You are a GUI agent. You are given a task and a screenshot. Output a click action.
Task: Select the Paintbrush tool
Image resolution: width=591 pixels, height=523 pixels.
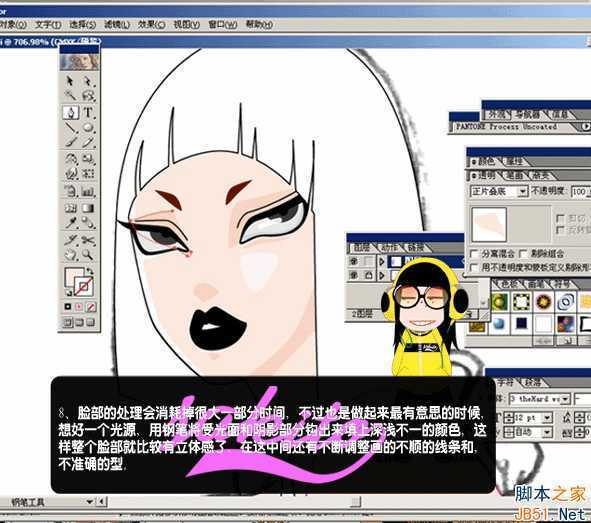[70, 142]
